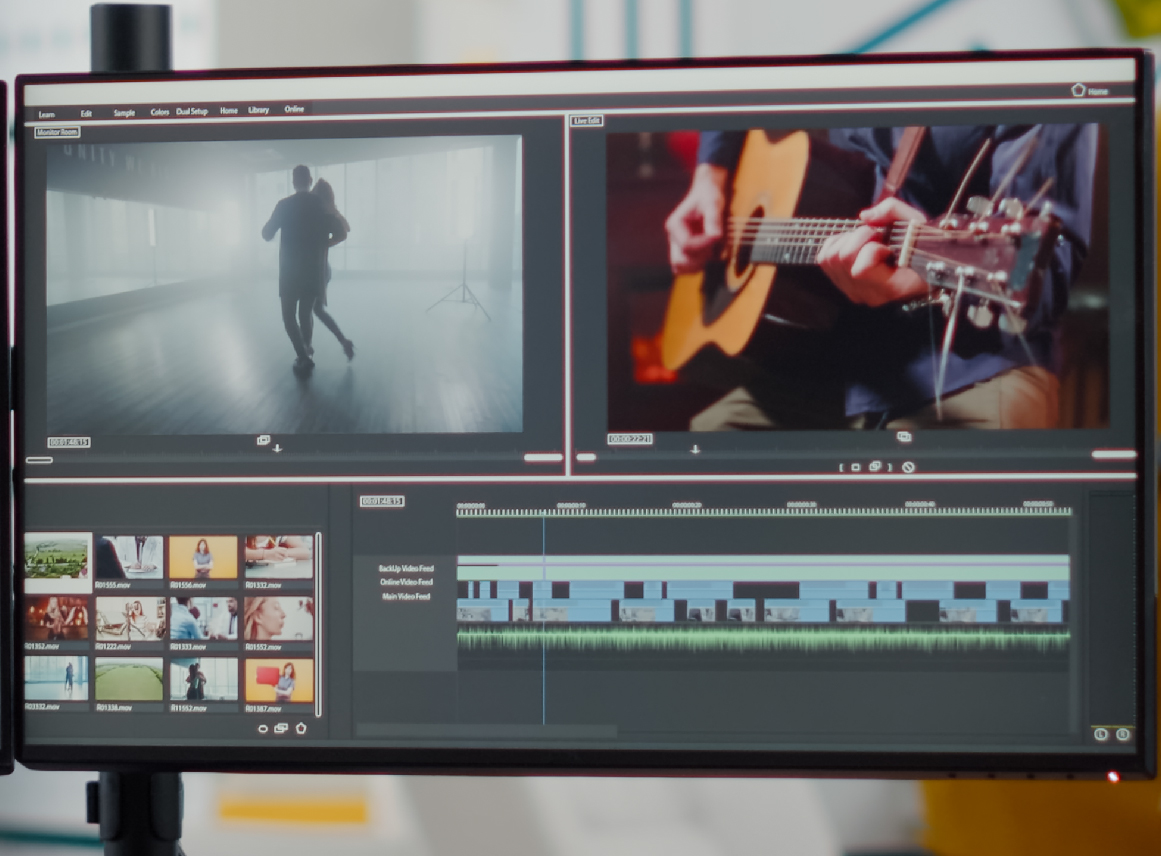Open the Colors menu
The image size is (1161, 856).
[160, 112]
